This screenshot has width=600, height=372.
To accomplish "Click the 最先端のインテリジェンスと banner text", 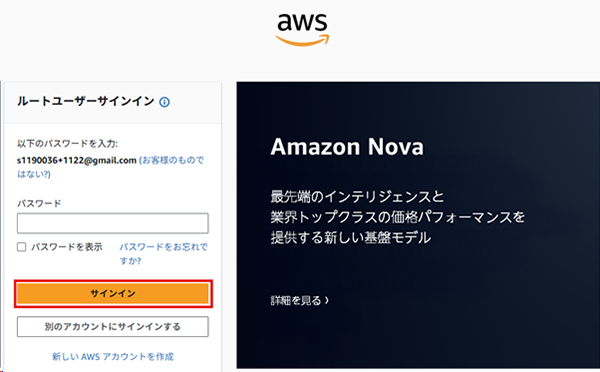I will pos(357,197).
